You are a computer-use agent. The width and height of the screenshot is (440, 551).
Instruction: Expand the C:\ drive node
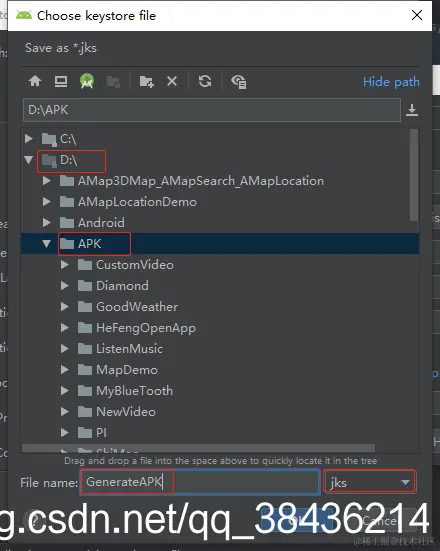[x=29, y=139]
